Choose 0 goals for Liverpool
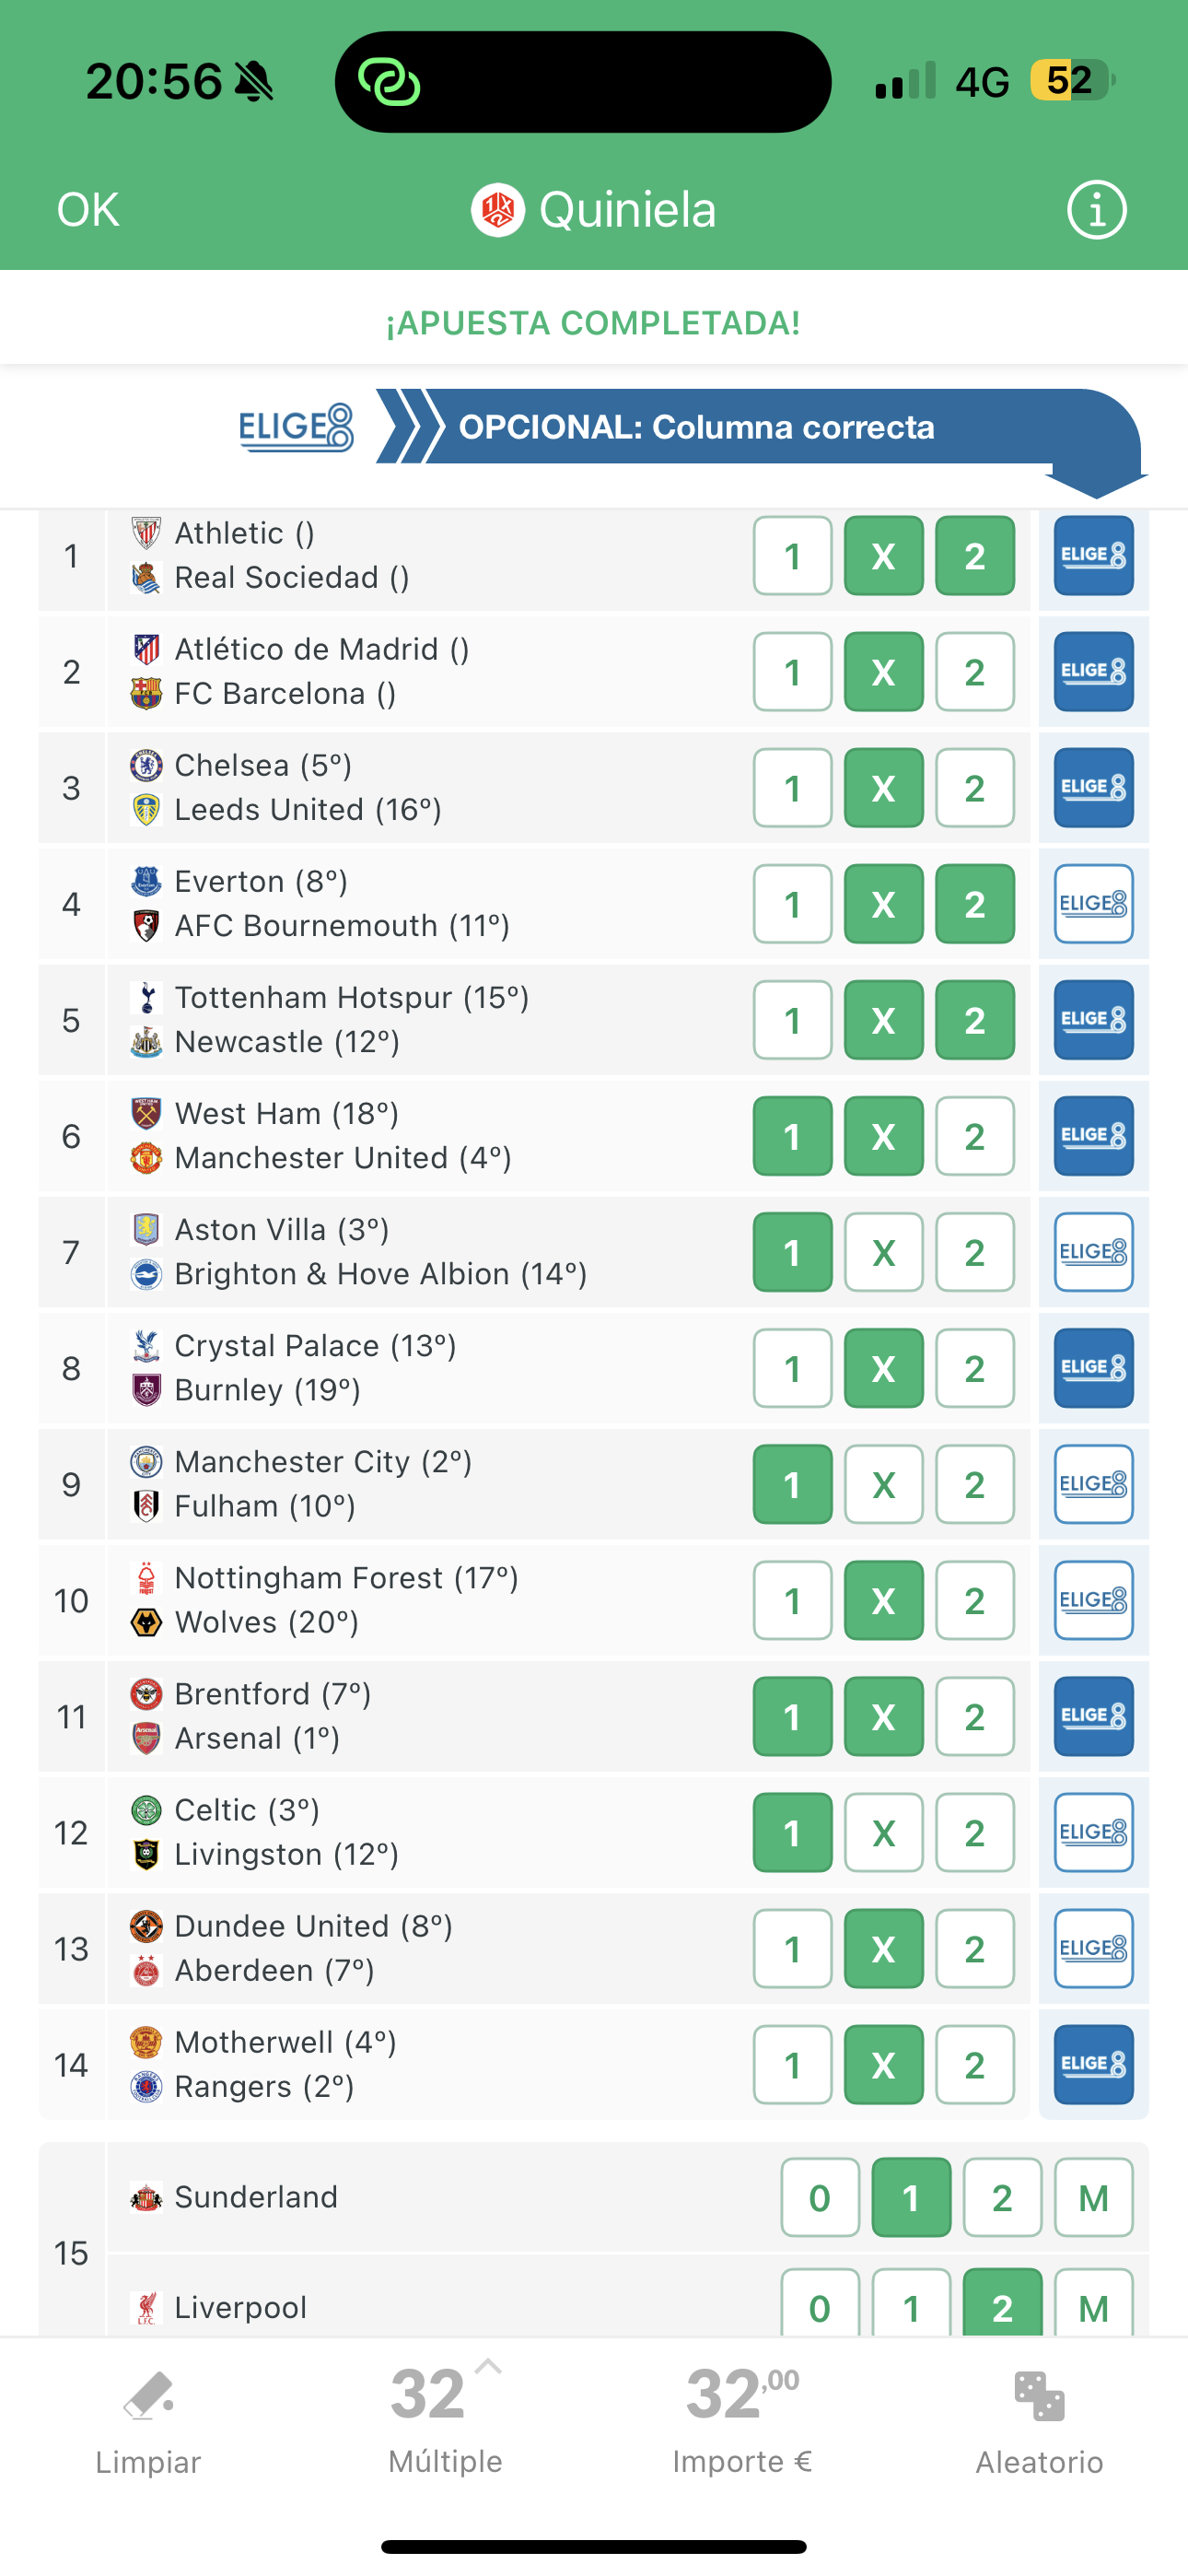The height and width of the screenshot is (2576, 1188). [x=819, y=2306]
